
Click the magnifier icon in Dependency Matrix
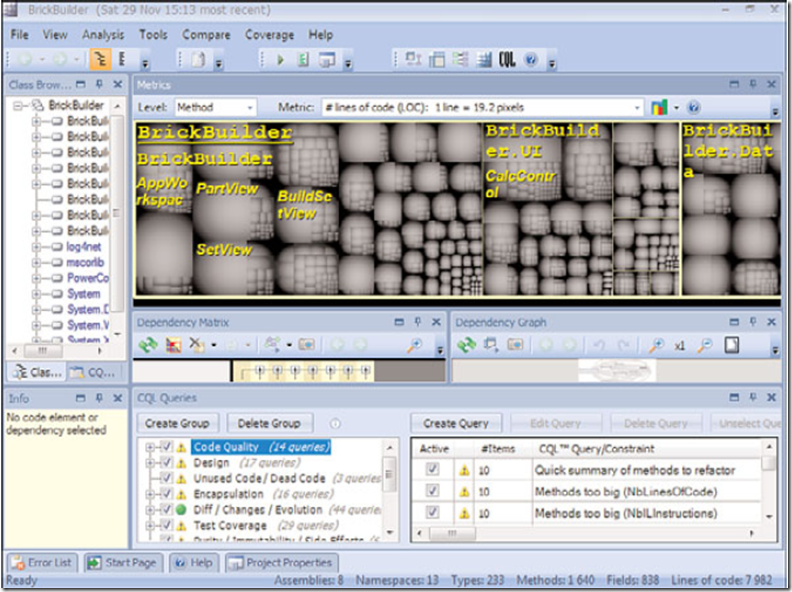(414, 345)
